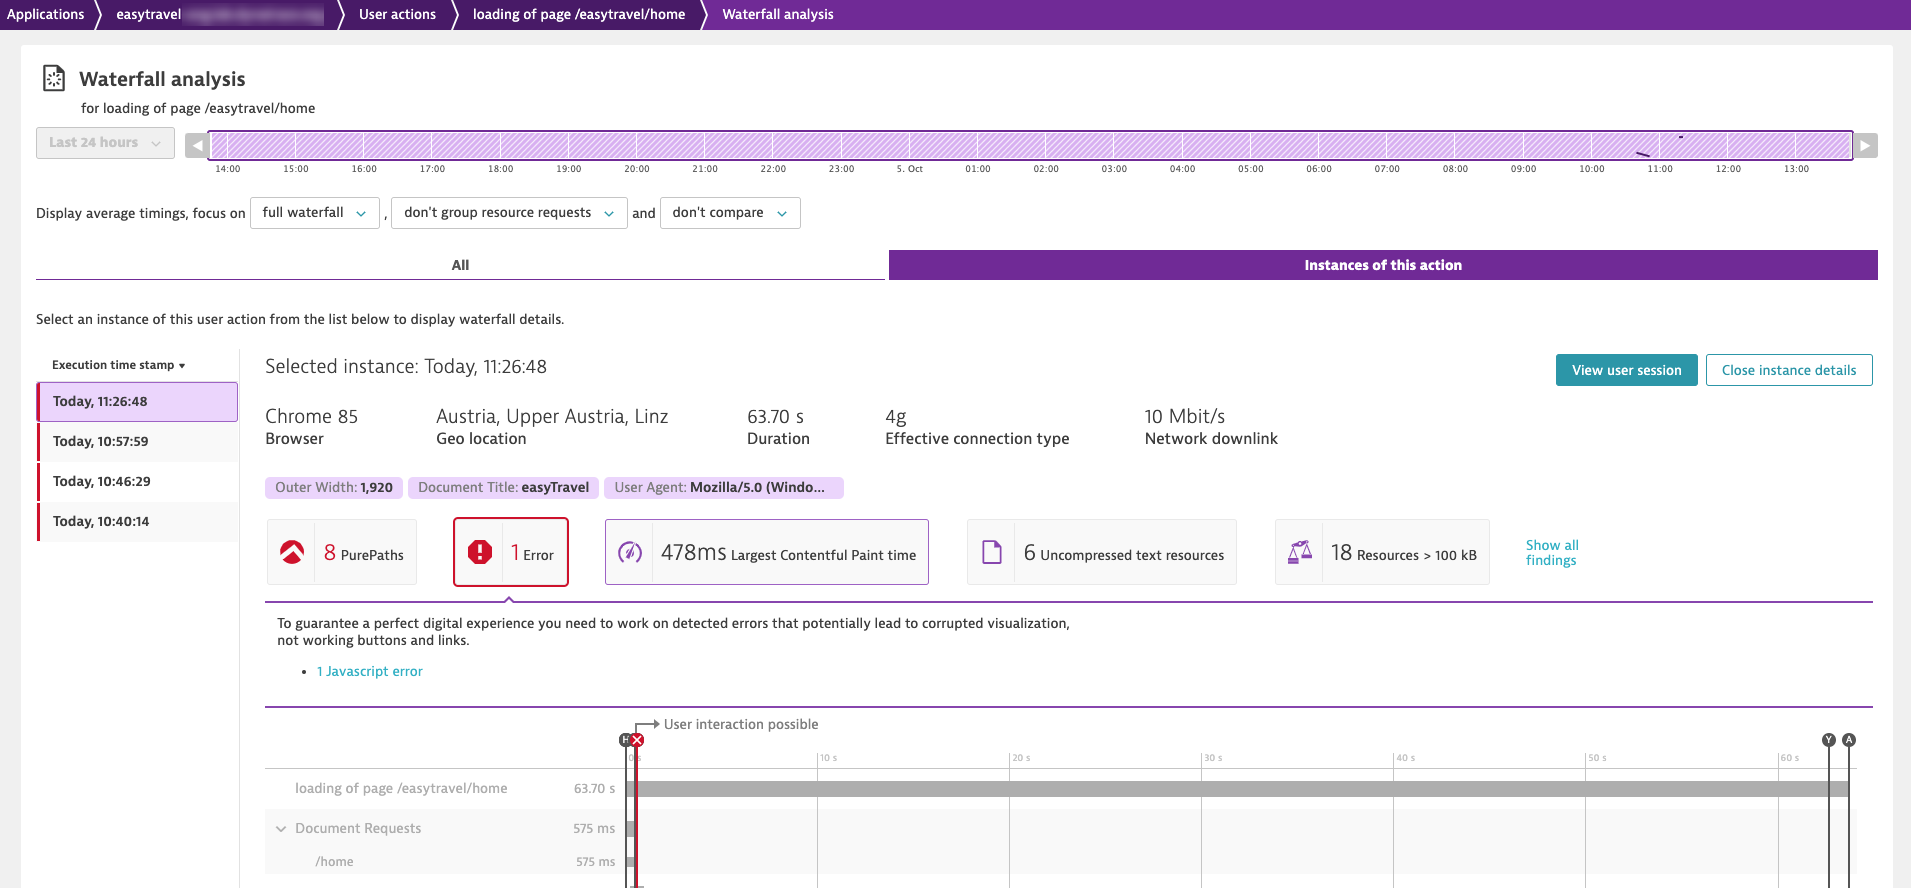Image resolution: width=1911 pixels, height=888 pixels.
Task: Click the Document Title: easyTravel tag
Action: (504, 488)
